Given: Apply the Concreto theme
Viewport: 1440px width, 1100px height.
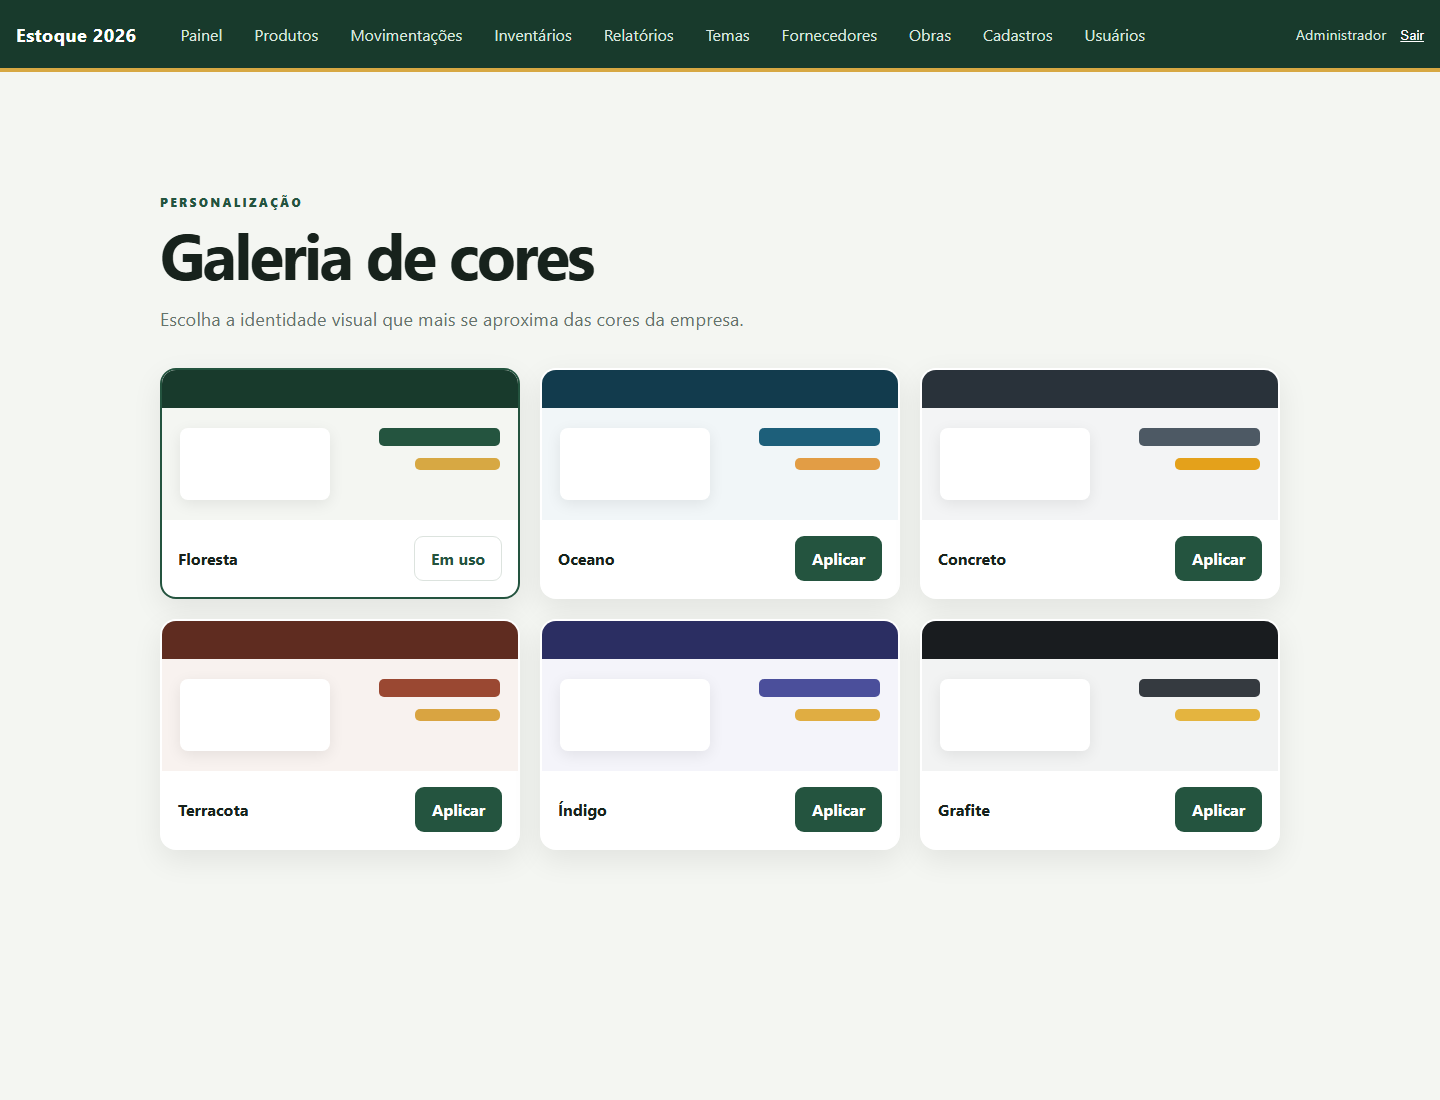Looking at the screenshot, I should point(1218,559).
